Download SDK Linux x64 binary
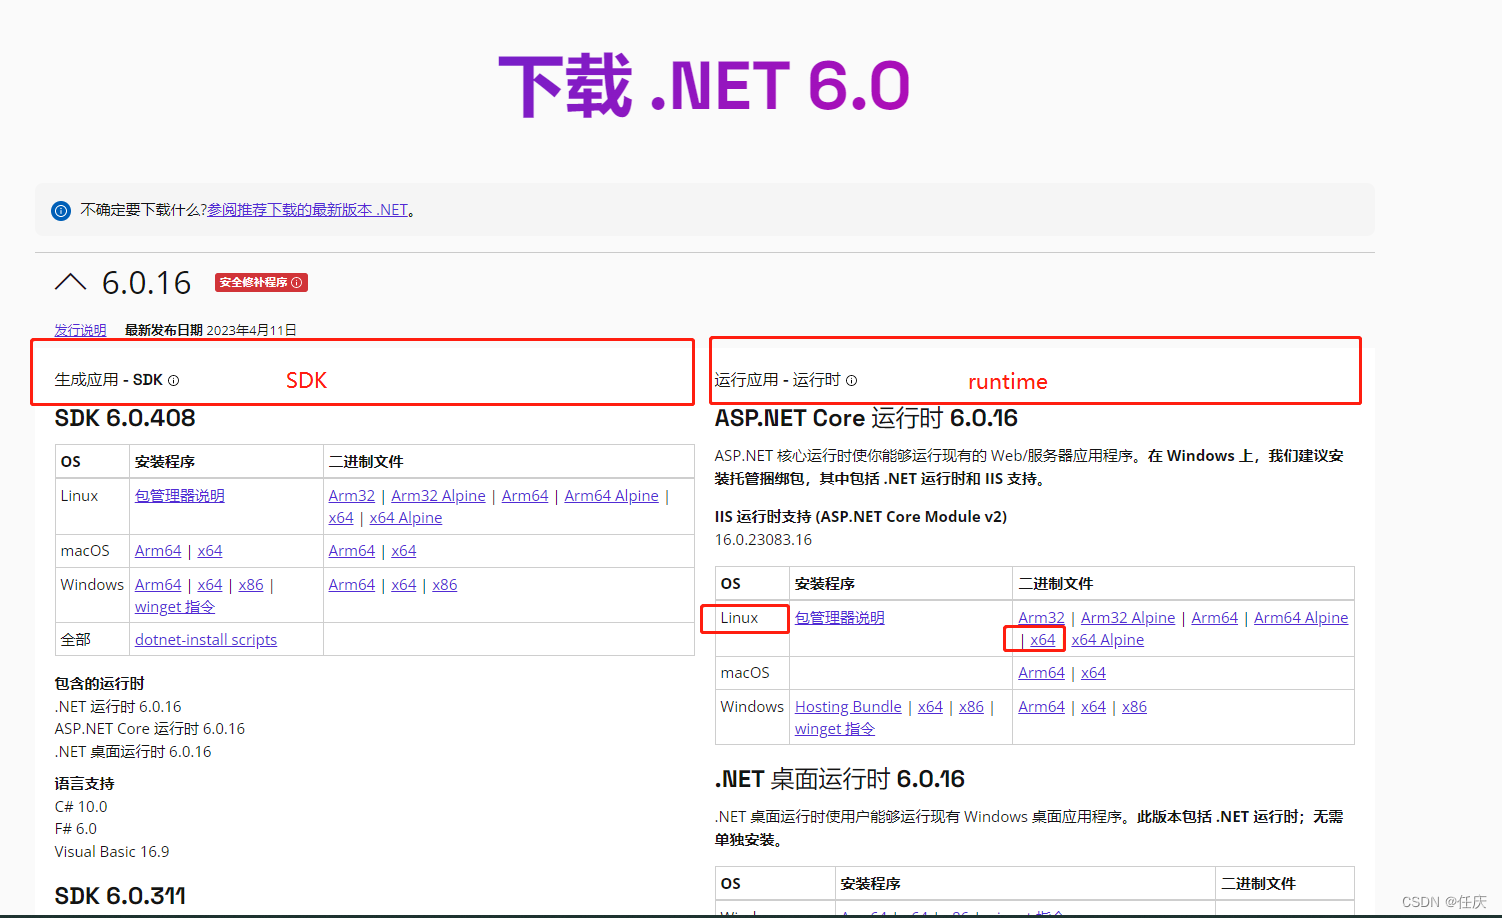1502x918 pixels. (x=341, y=518)
